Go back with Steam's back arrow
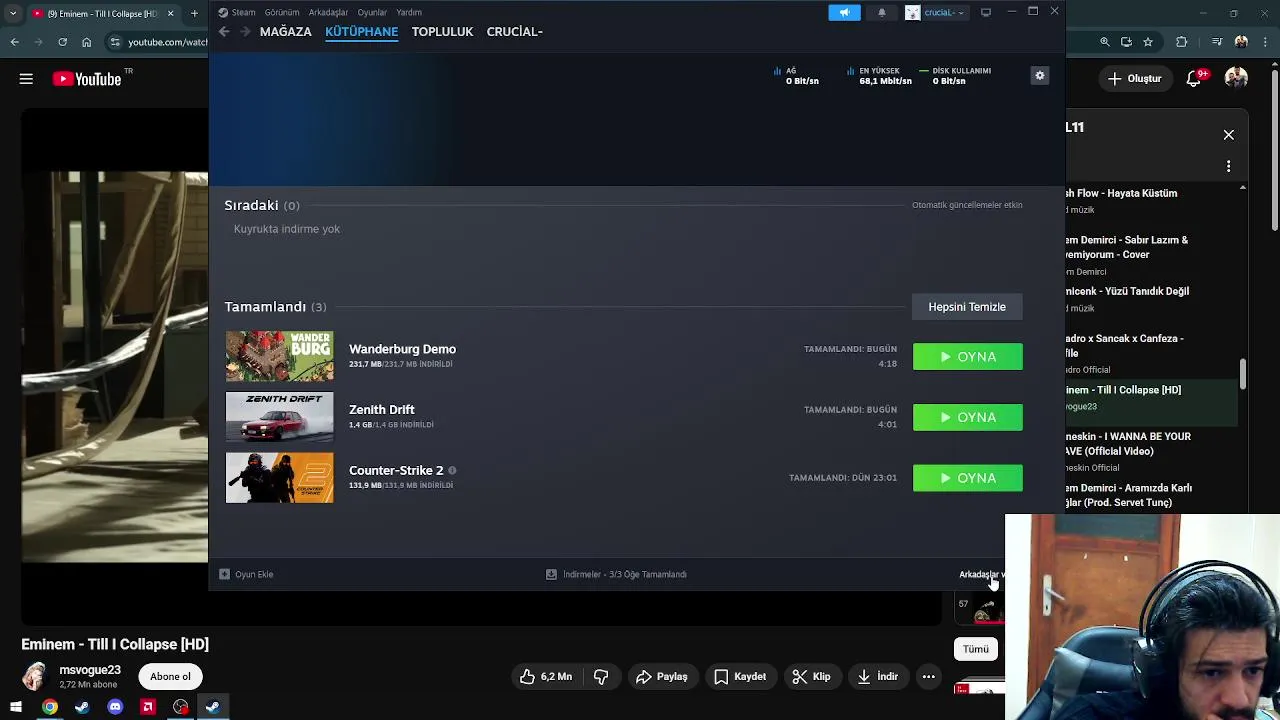1280x720 pixels. 224,32
